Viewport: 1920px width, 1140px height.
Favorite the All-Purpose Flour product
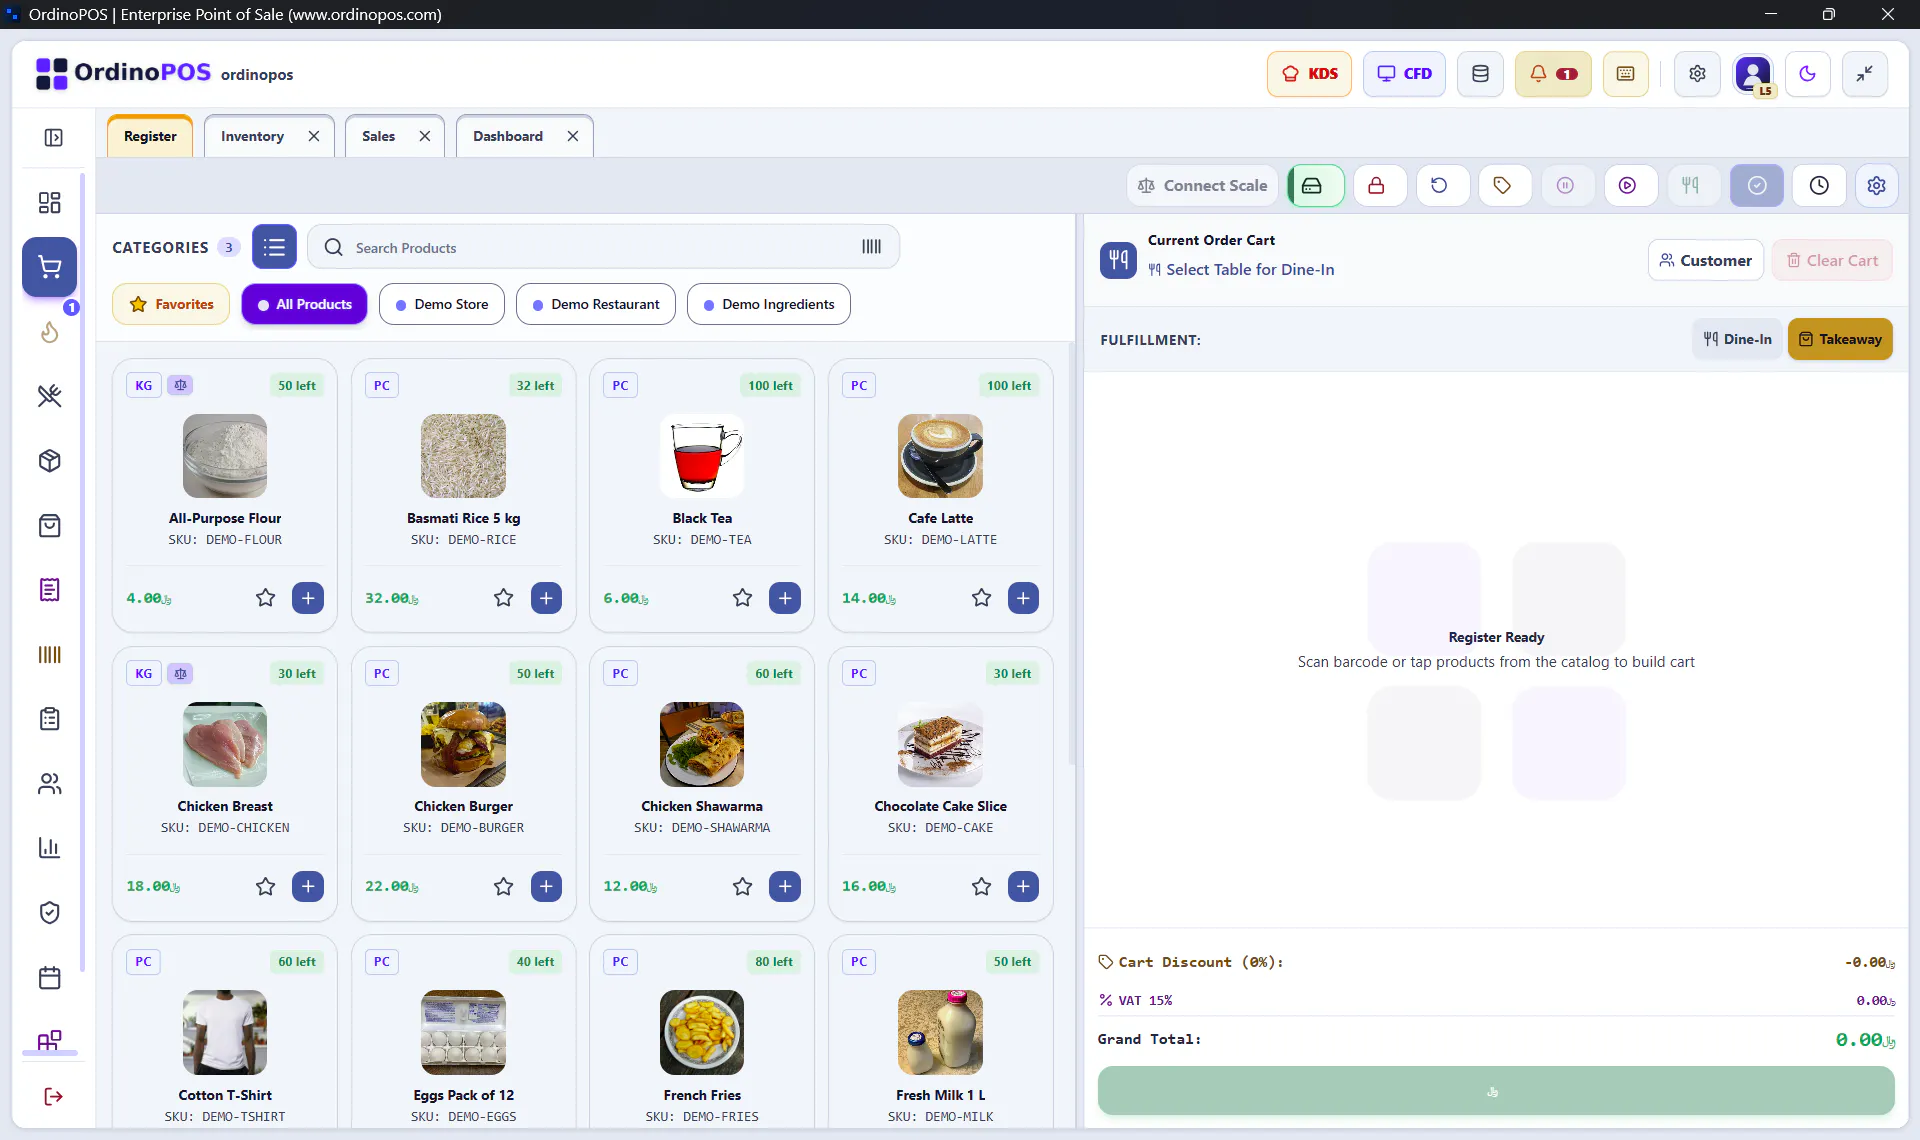tap(265, 598)
